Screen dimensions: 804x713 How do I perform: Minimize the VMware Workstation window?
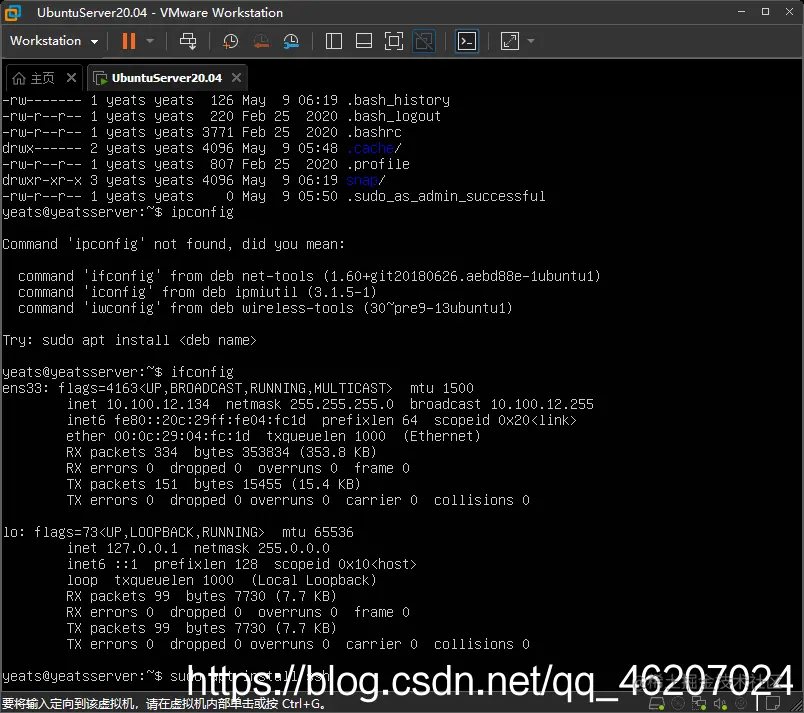click(741, 11)
